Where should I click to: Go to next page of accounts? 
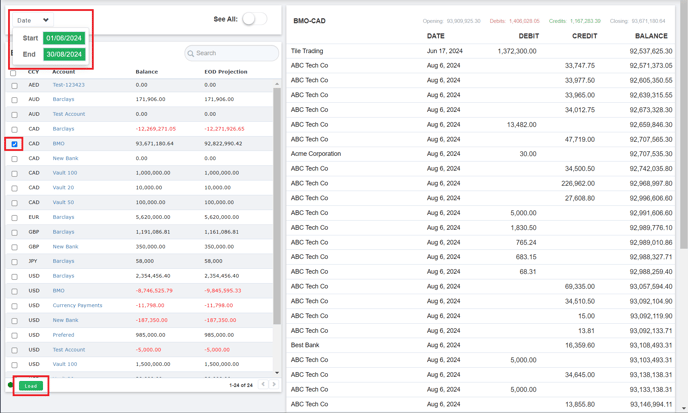click(274, 385)
